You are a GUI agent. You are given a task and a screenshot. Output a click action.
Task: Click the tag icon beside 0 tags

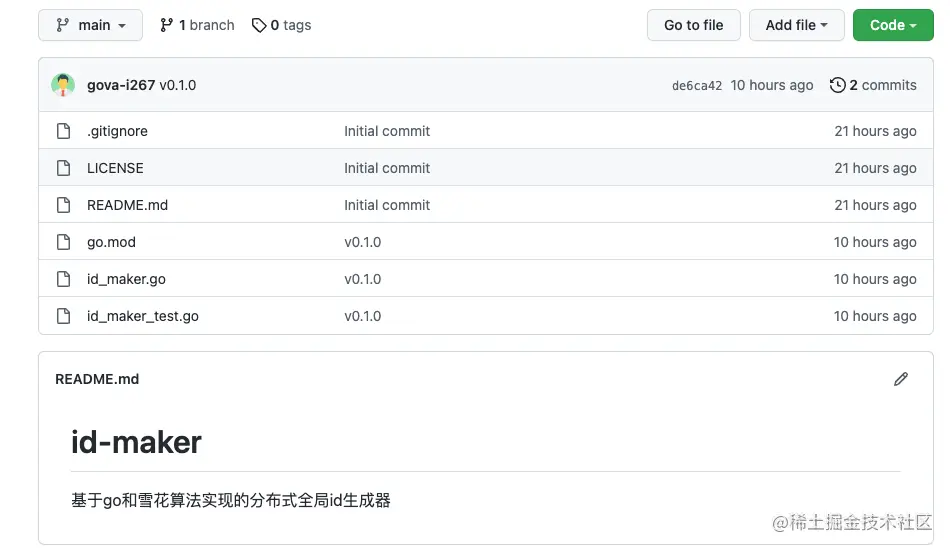pyautogui.click(x=259, y=25)
